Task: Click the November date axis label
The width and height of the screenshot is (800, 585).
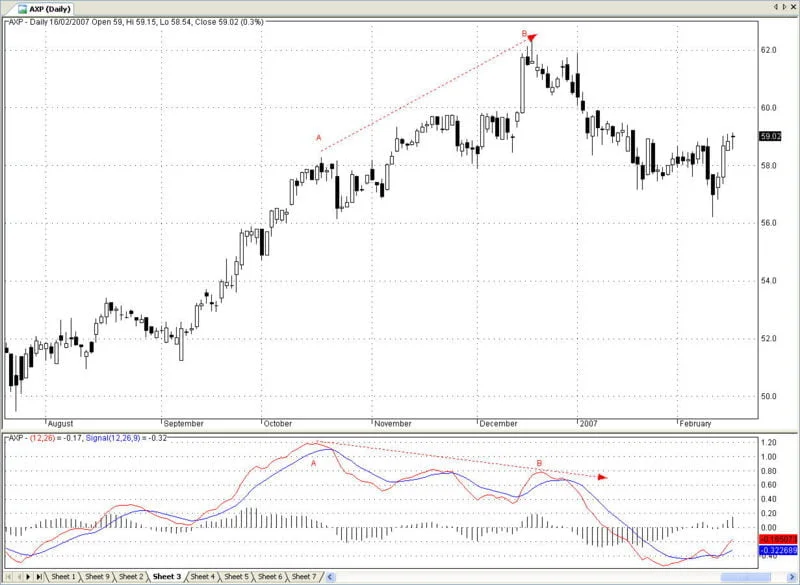Action: [x=393, y=423]
